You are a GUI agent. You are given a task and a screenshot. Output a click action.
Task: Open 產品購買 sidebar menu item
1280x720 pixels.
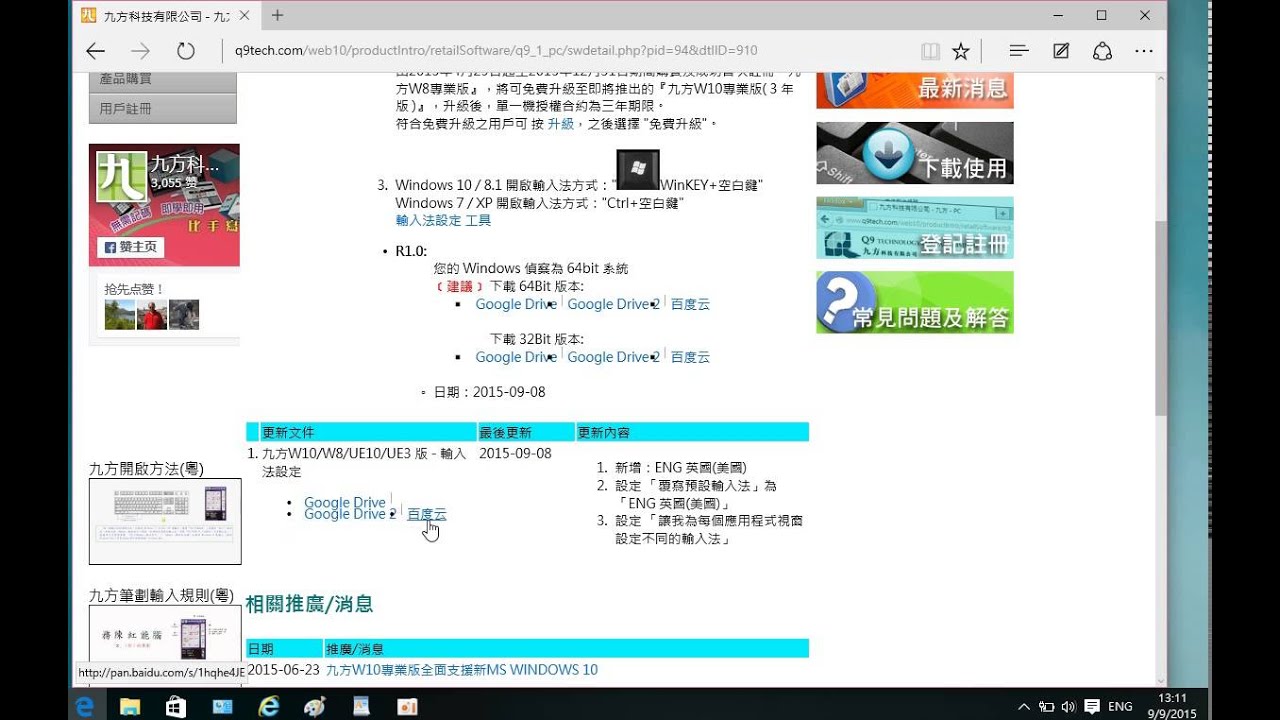coord(163,78)
